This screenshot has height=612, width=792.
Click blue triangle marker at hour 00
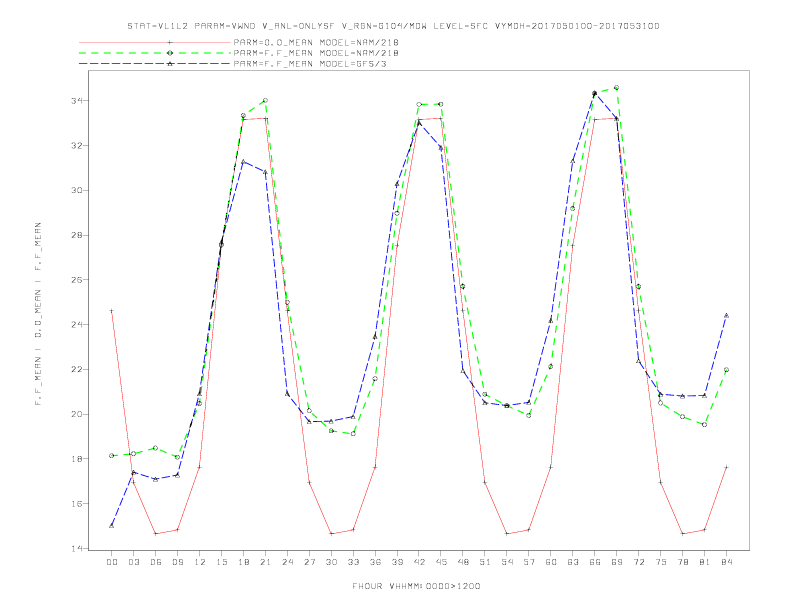tap(112, 526)
